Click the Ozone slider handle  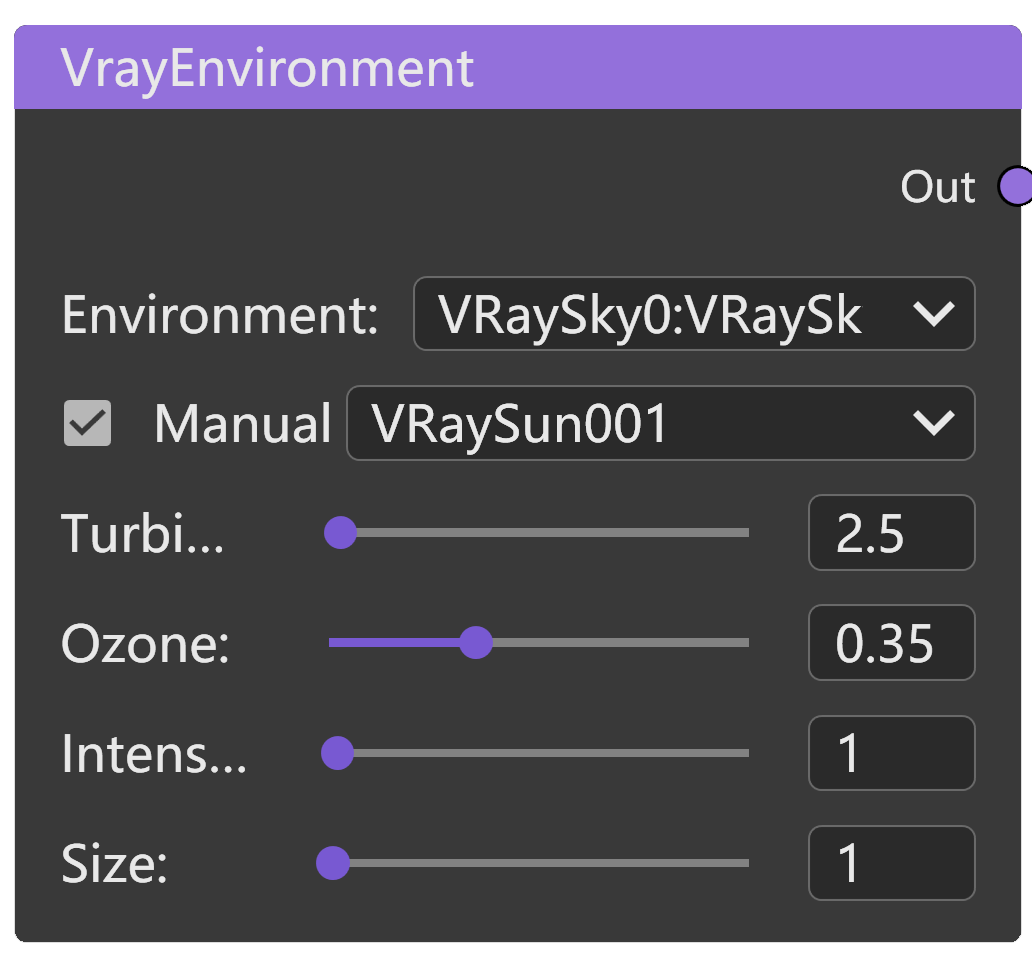(476, 642)
